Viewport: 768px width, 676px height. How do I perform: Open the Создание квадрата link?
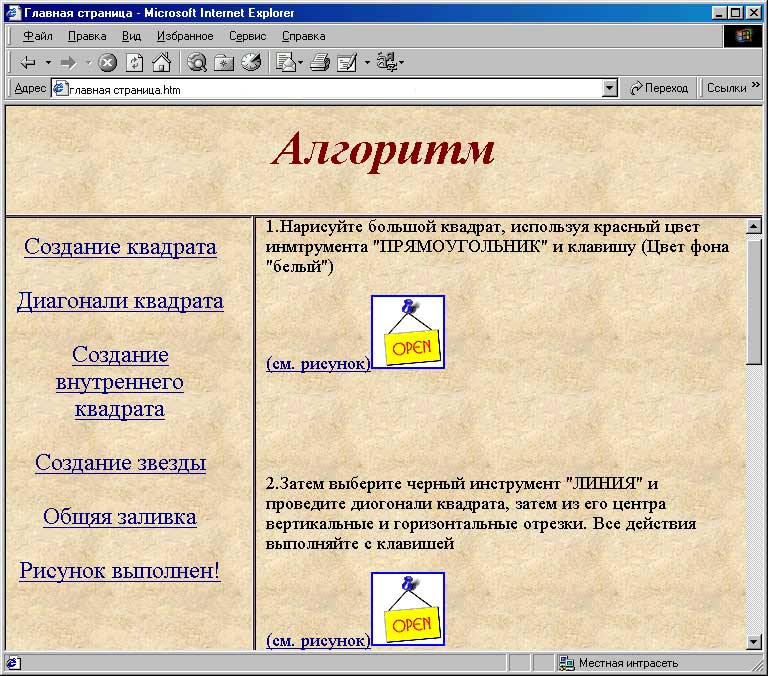[x=120, y=246]
